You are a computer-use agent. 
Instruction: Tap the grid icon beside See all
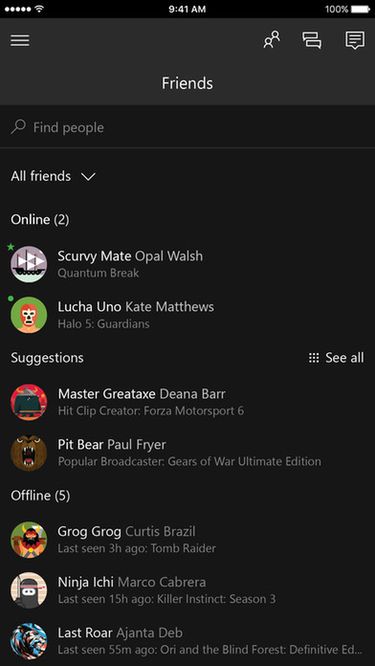[313, 358]
